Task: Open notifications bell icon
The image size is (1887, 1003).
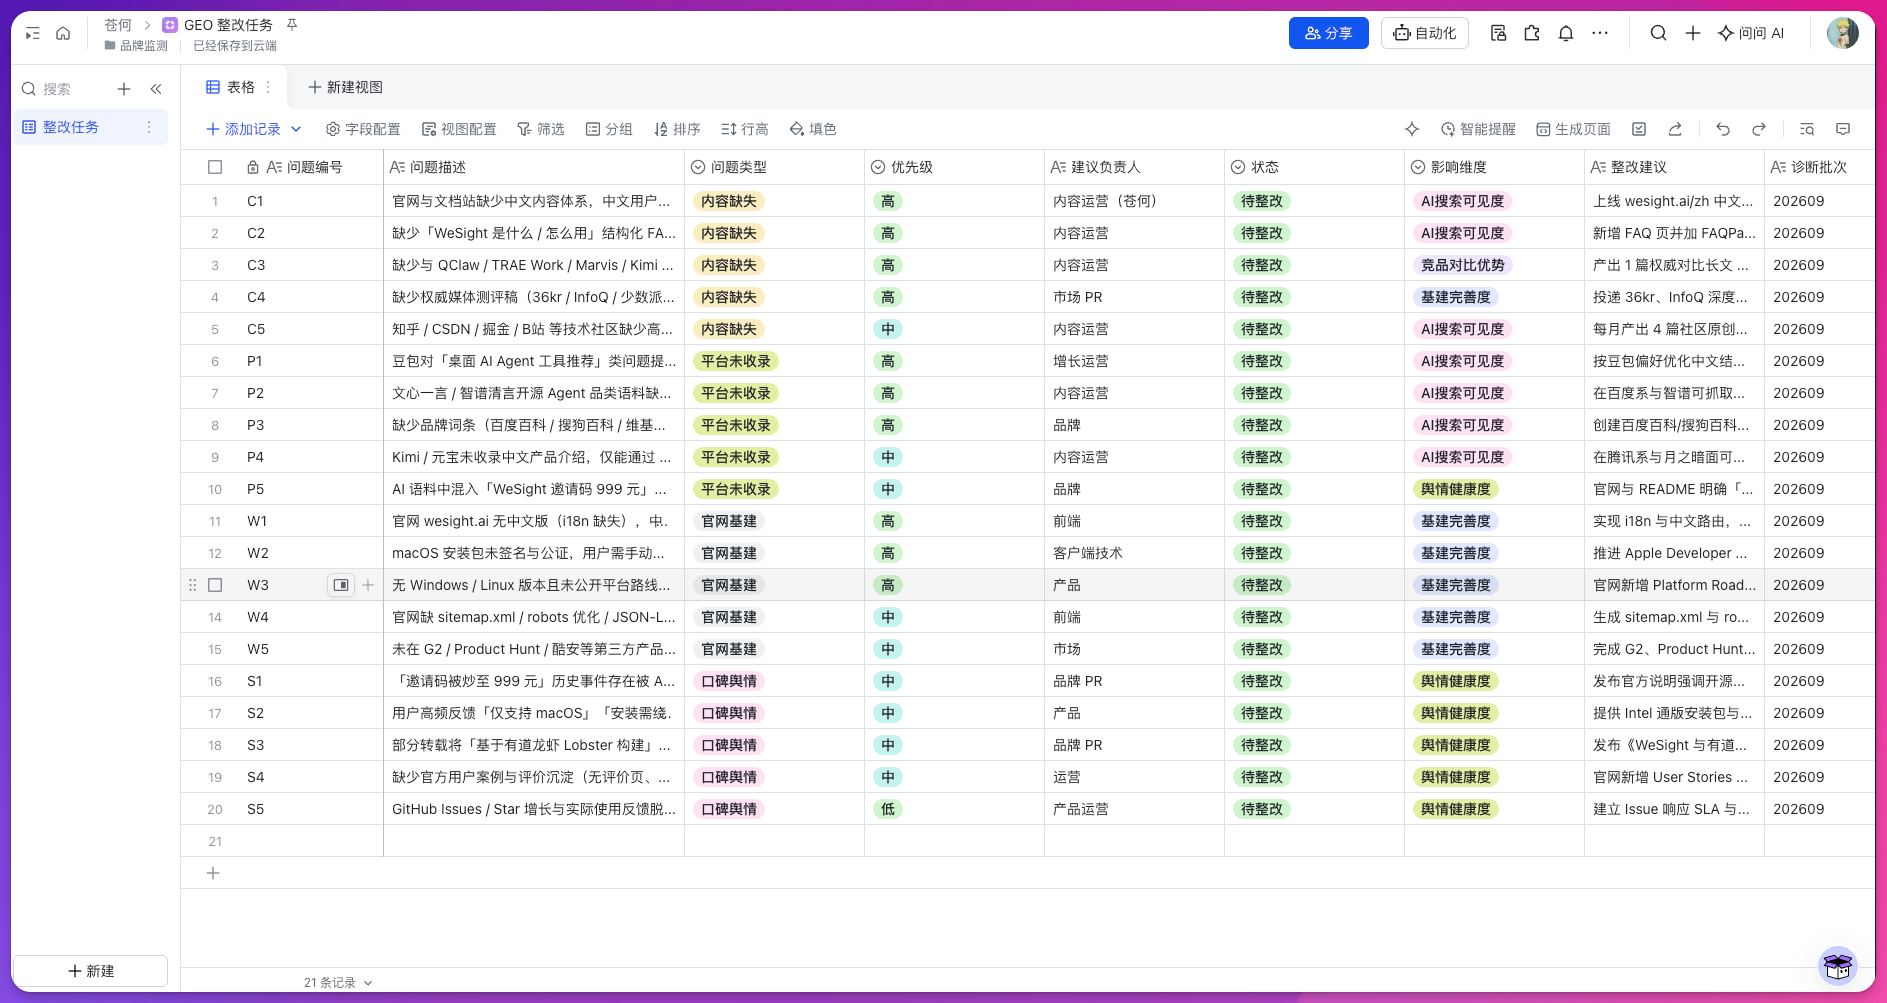Action: [x=1566, y=33]
